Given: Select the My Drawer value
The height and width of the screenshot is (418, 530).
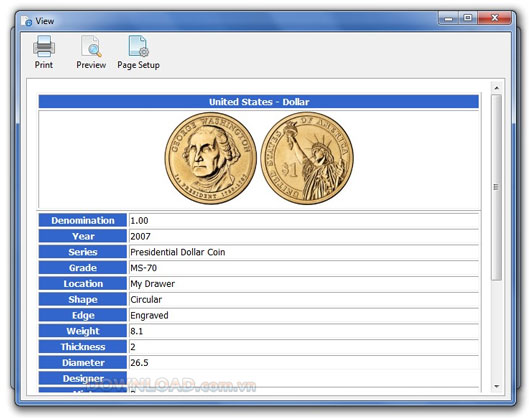Looking at the screenshot, I should (x=152, y=284).
